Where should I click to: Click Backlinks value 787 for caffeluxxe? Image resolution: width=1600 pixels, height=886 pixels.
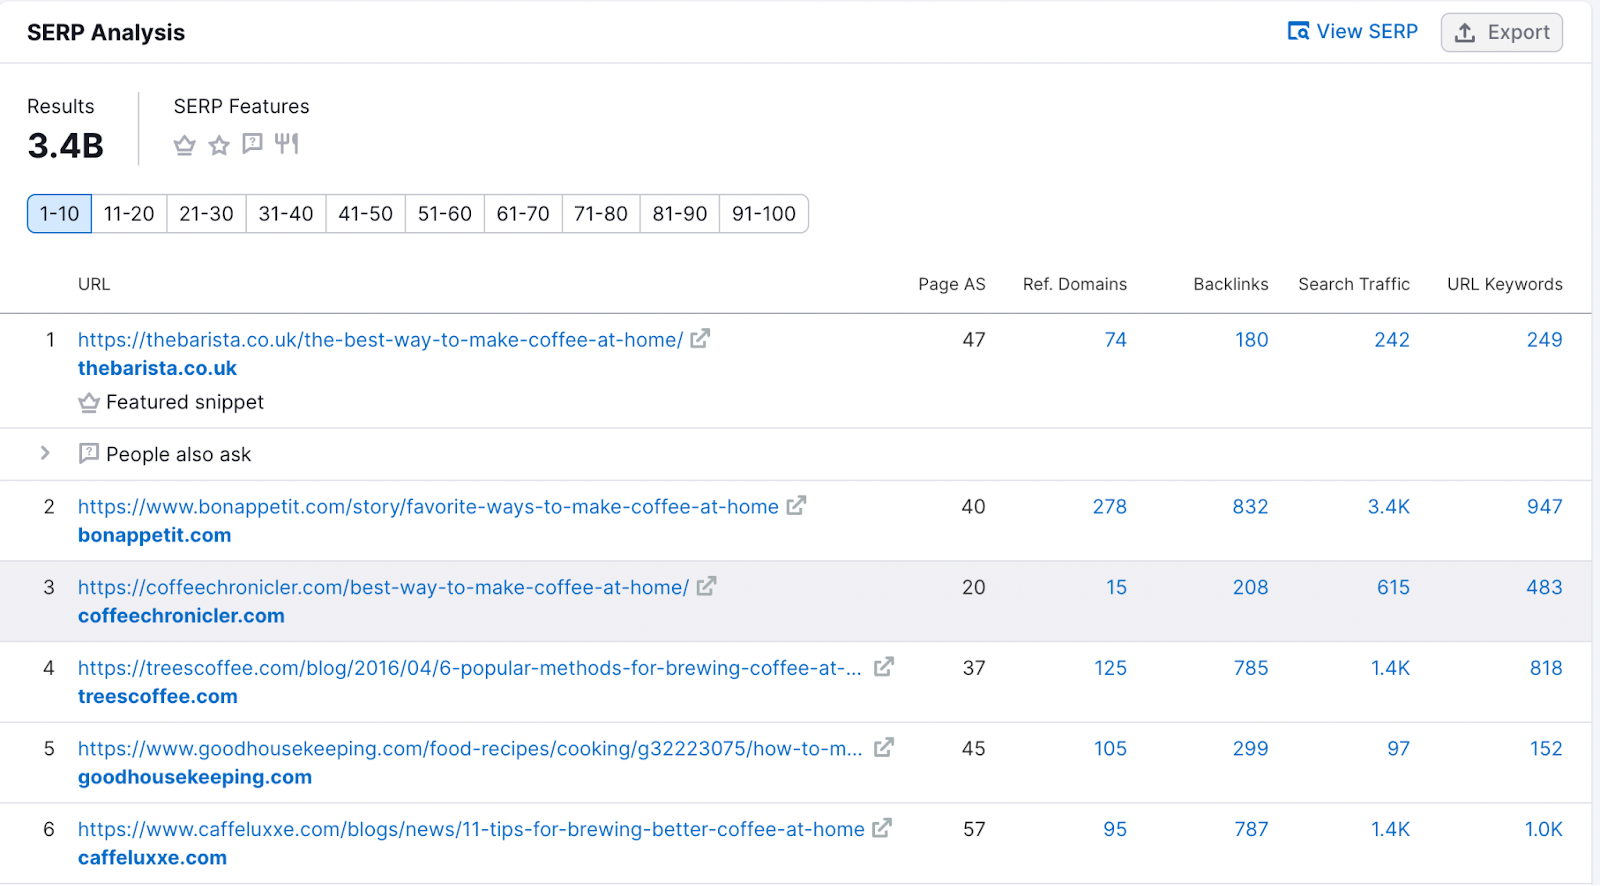pyautogui.click(x=1251, y=830)
